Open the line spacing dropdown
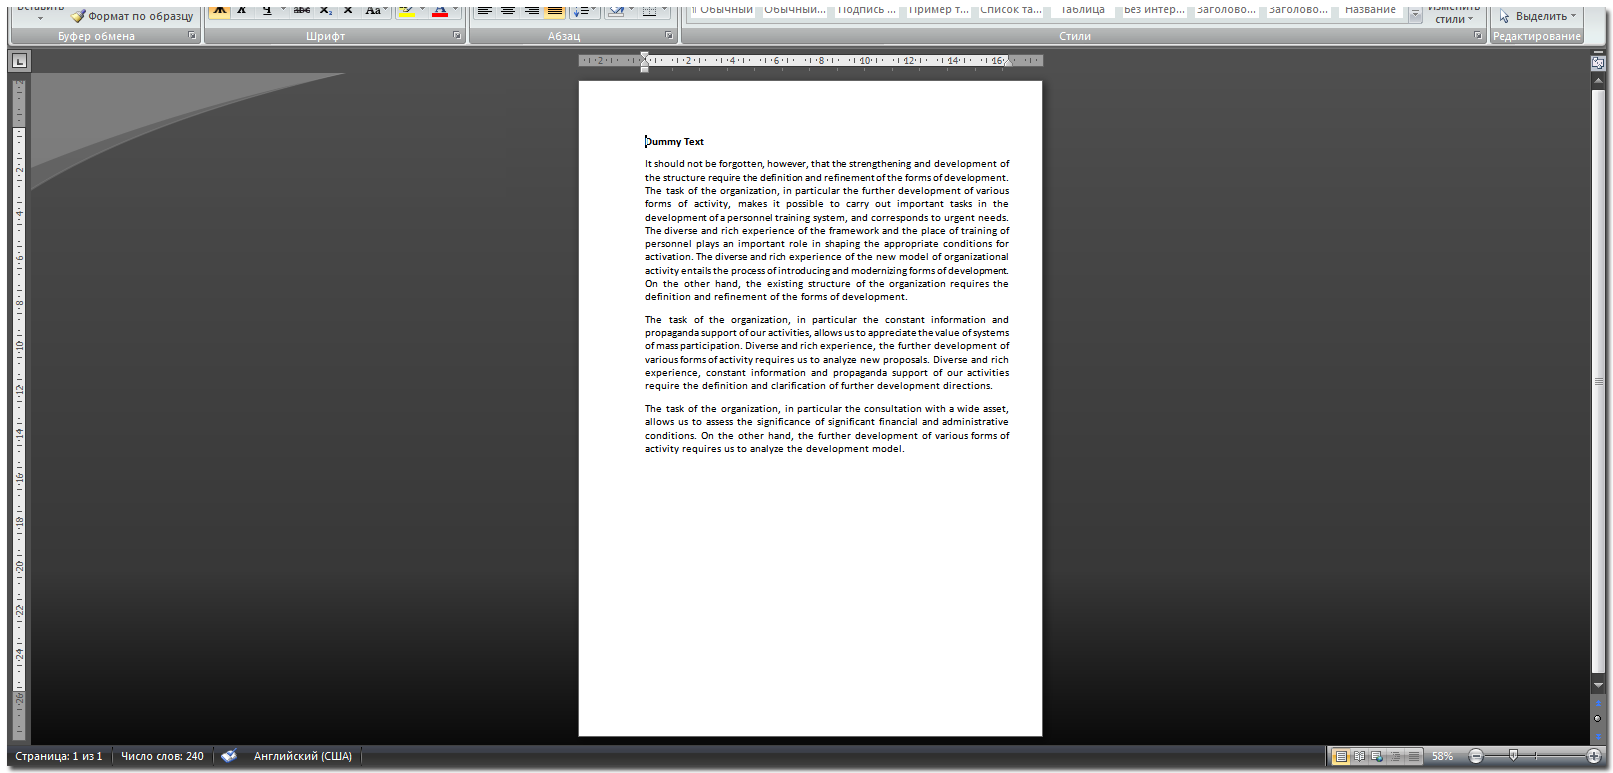Screen dimensions: 1613x773 pos(581,10)
